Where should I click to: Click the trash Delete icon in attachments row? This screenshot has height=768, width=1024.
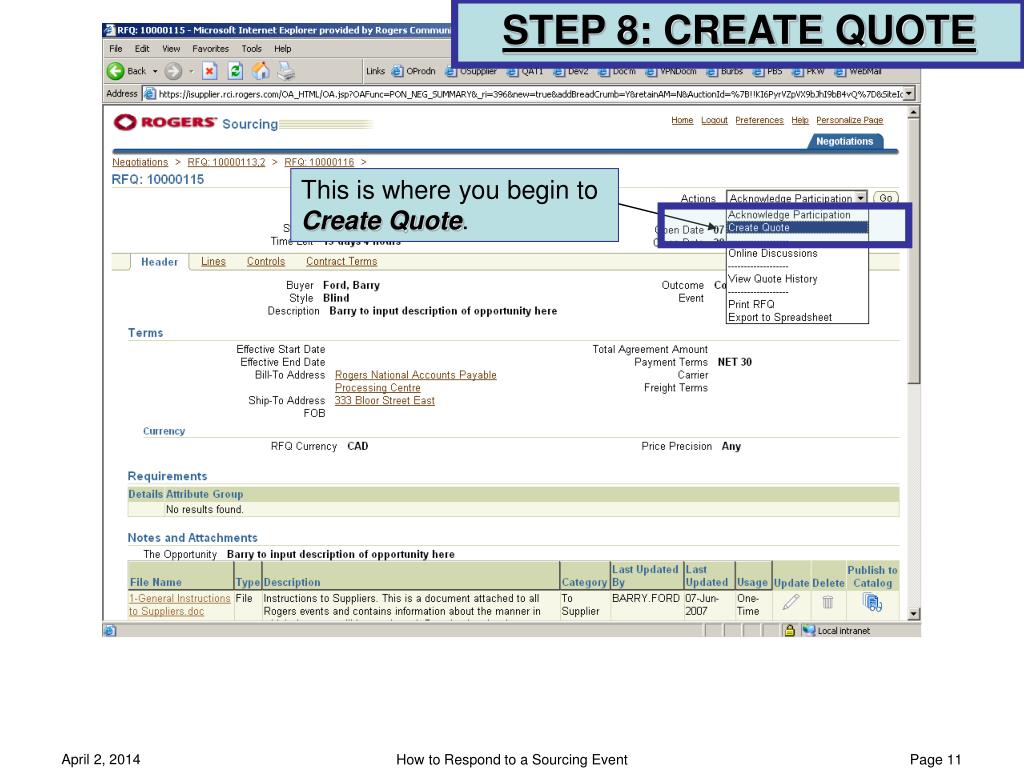[x=827, y=602]
